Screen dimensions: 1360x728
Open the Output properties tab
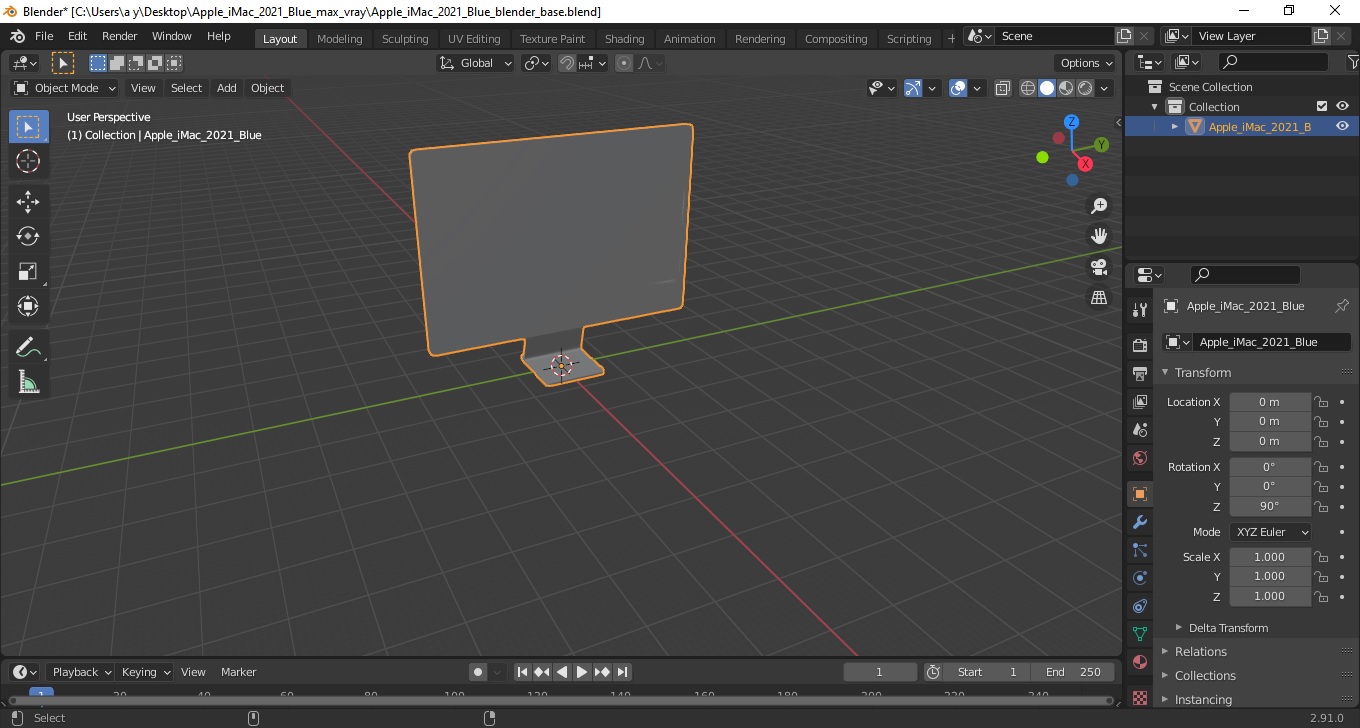1139,374
